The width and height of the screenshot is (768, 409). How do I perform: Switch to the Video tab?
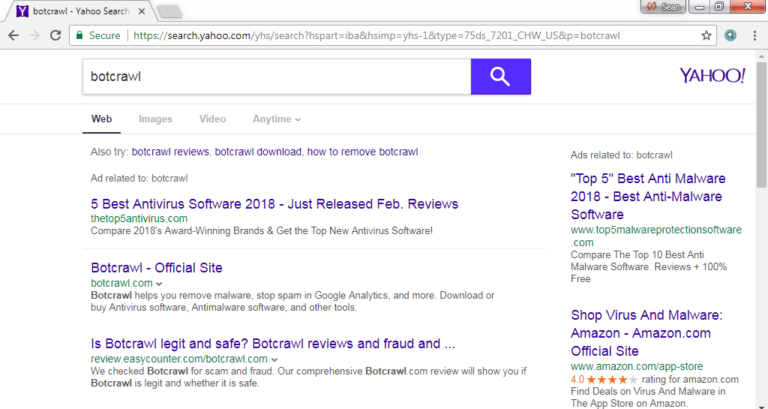click(x=213, y=119)
